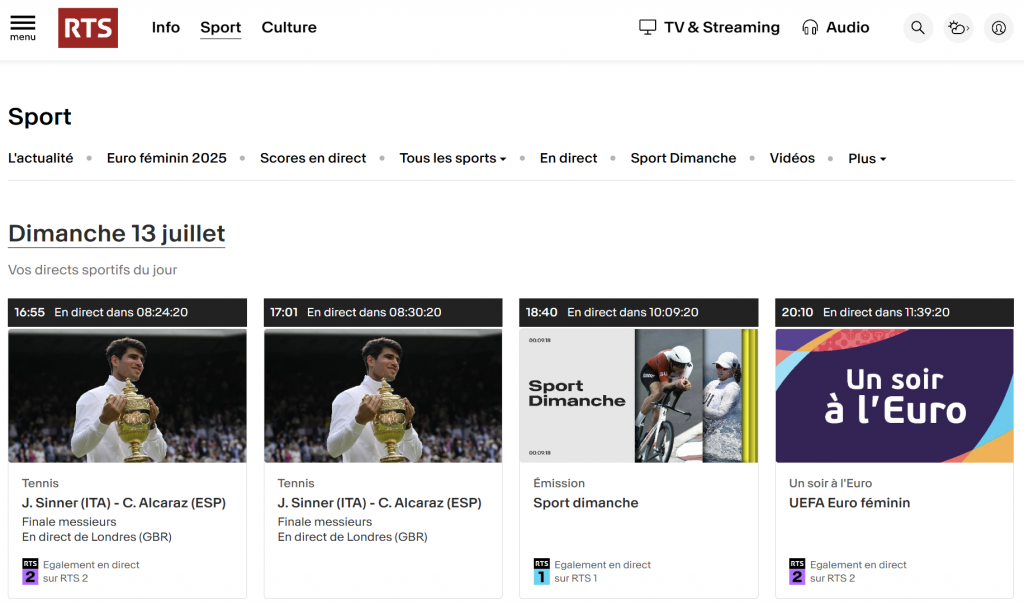Click RTS 2 channel logo on 16:55 tennis card
The height and width of the screenshot is (604, 1024).
[30, 571]
